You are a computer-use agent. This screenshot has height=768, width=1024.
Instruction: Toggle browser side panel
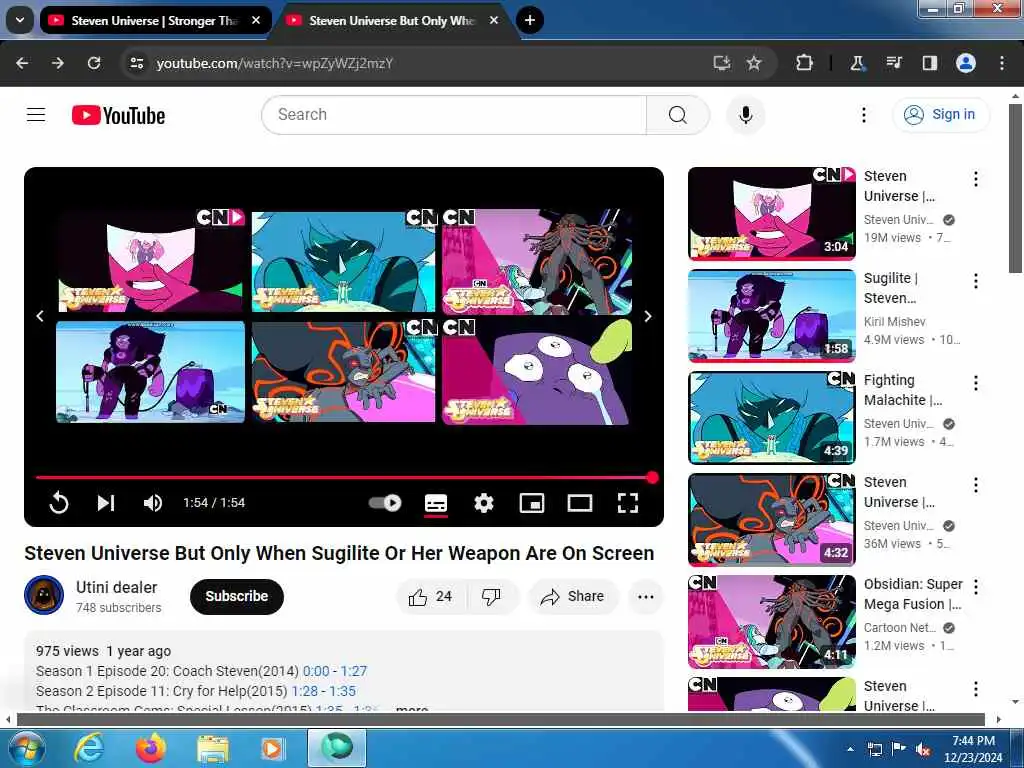point(930,63)
